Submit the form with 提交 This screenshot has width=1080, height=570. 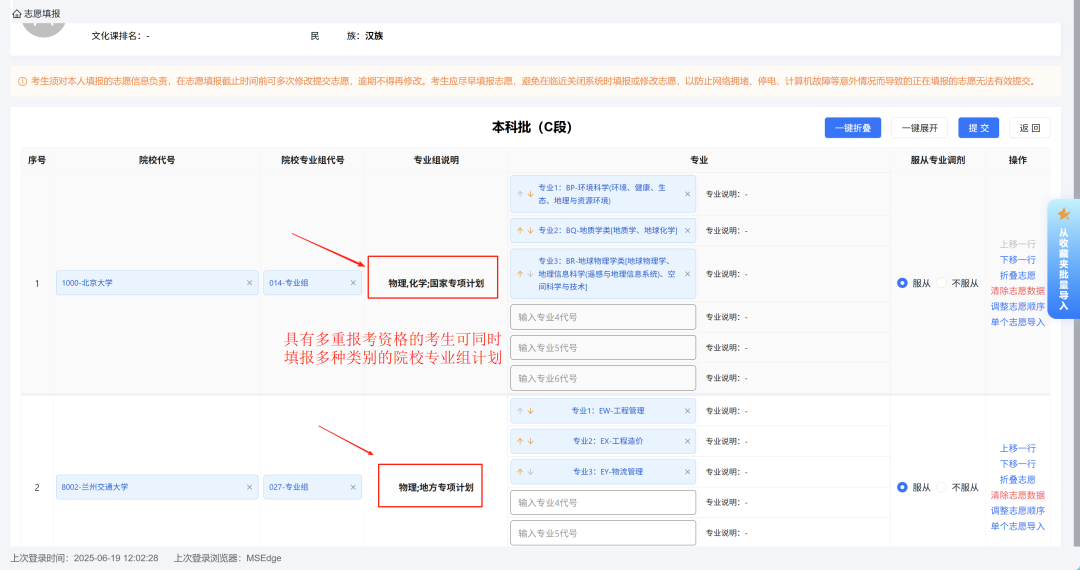pyautogui.click(x=979, y=128)
